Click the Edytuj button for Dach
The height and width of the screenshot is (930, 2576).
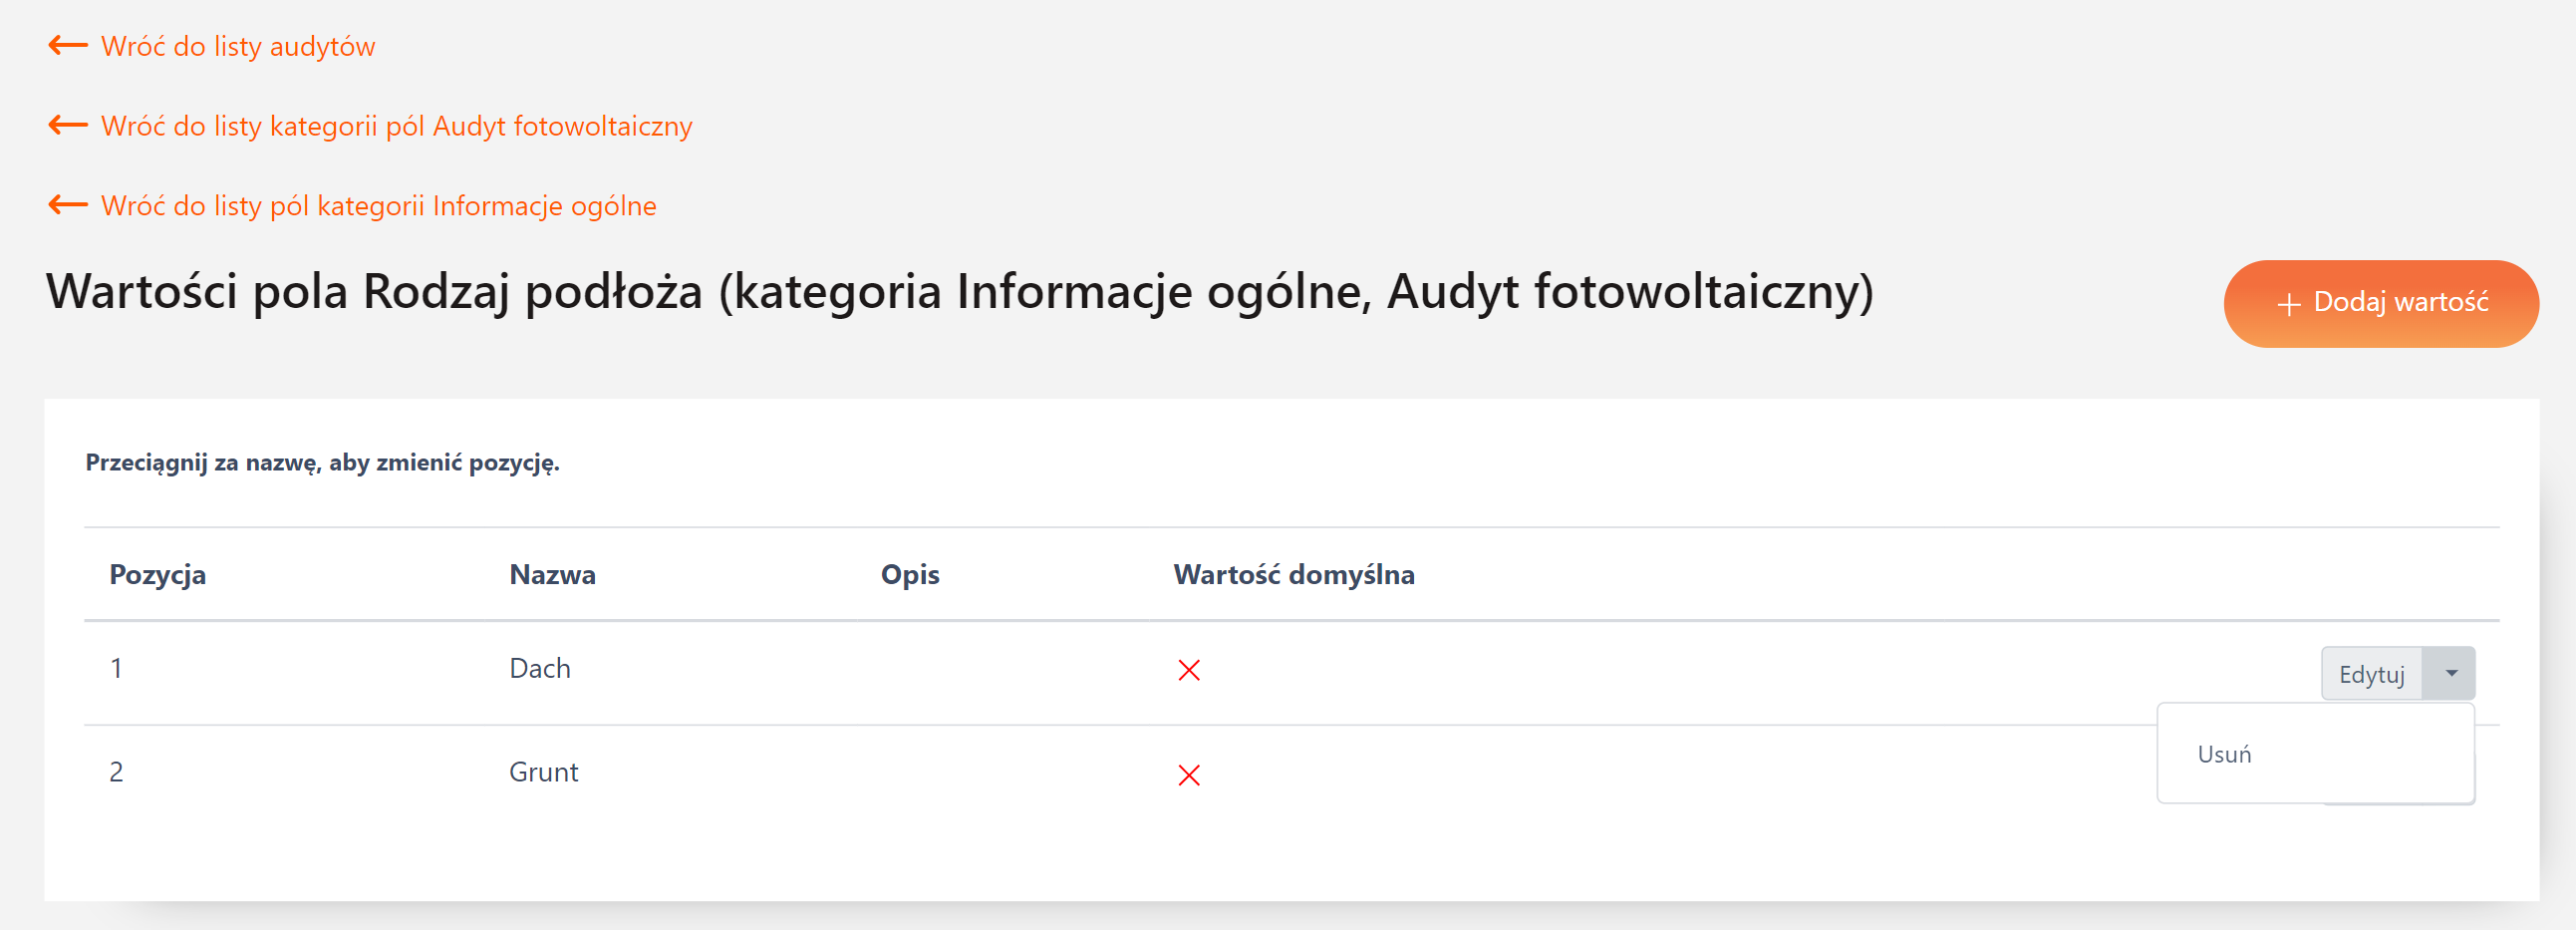2370,674
